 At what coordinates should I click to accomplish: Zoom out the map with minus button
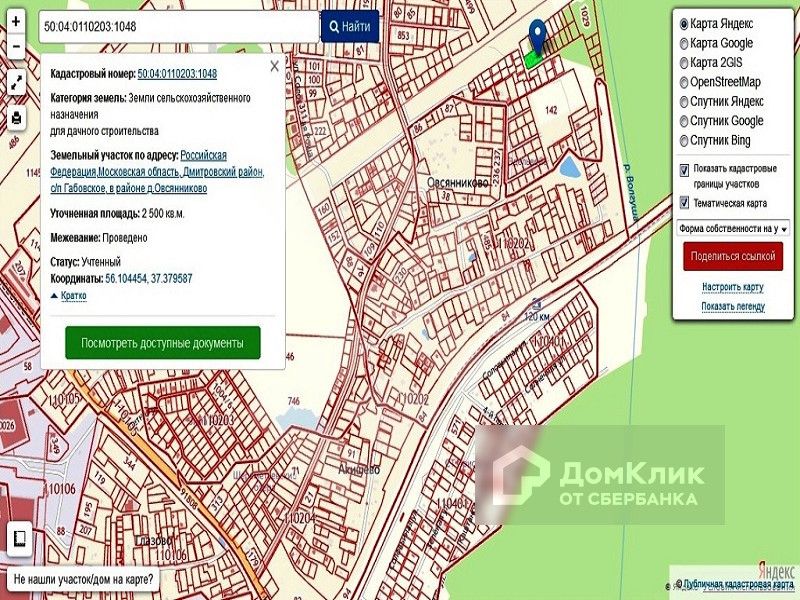(x=16, y=46)
